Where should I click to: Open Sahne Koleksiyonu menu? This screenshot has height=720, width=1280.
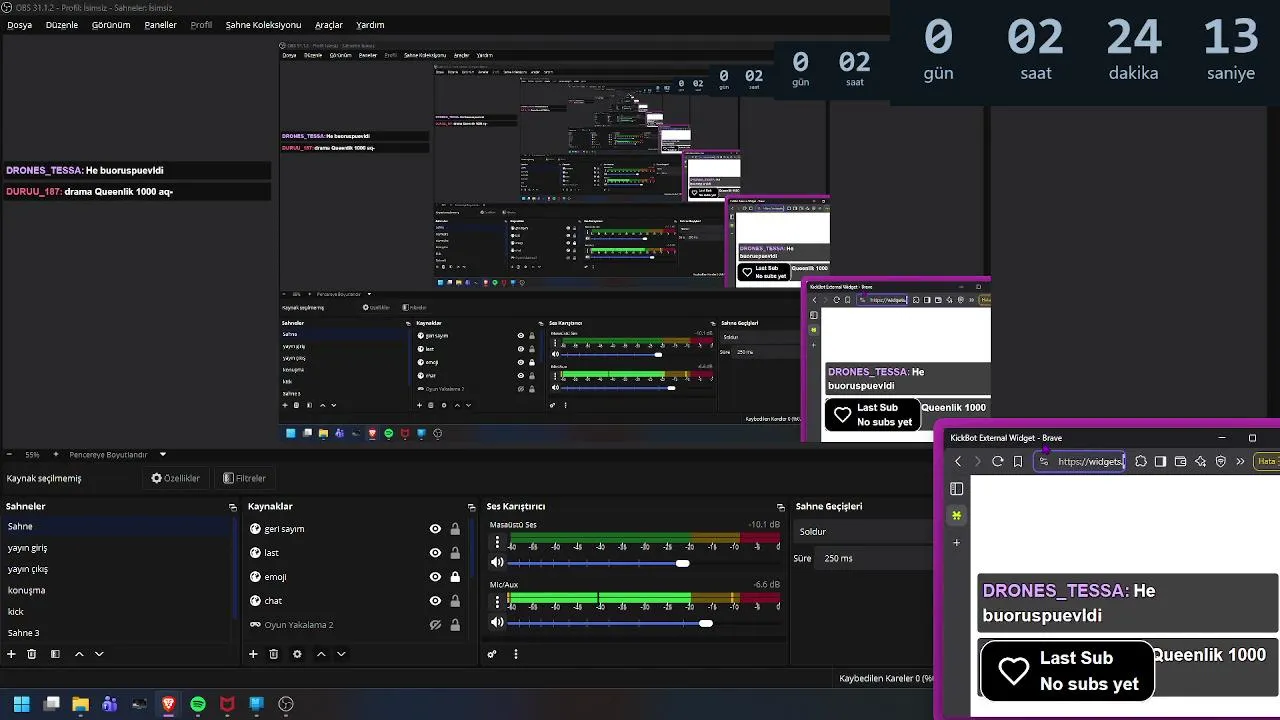point(263,25)
